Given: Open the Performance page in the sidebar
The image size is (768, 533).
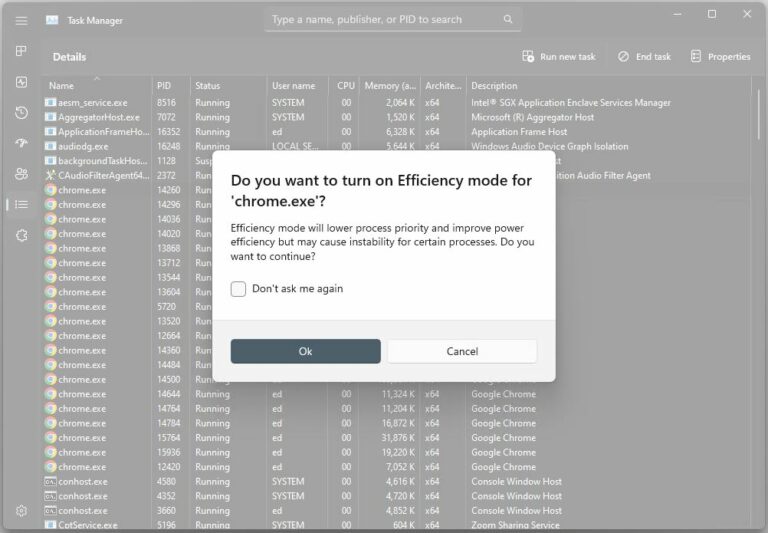Looking at the screenshot, I should (x=21, y=82).
